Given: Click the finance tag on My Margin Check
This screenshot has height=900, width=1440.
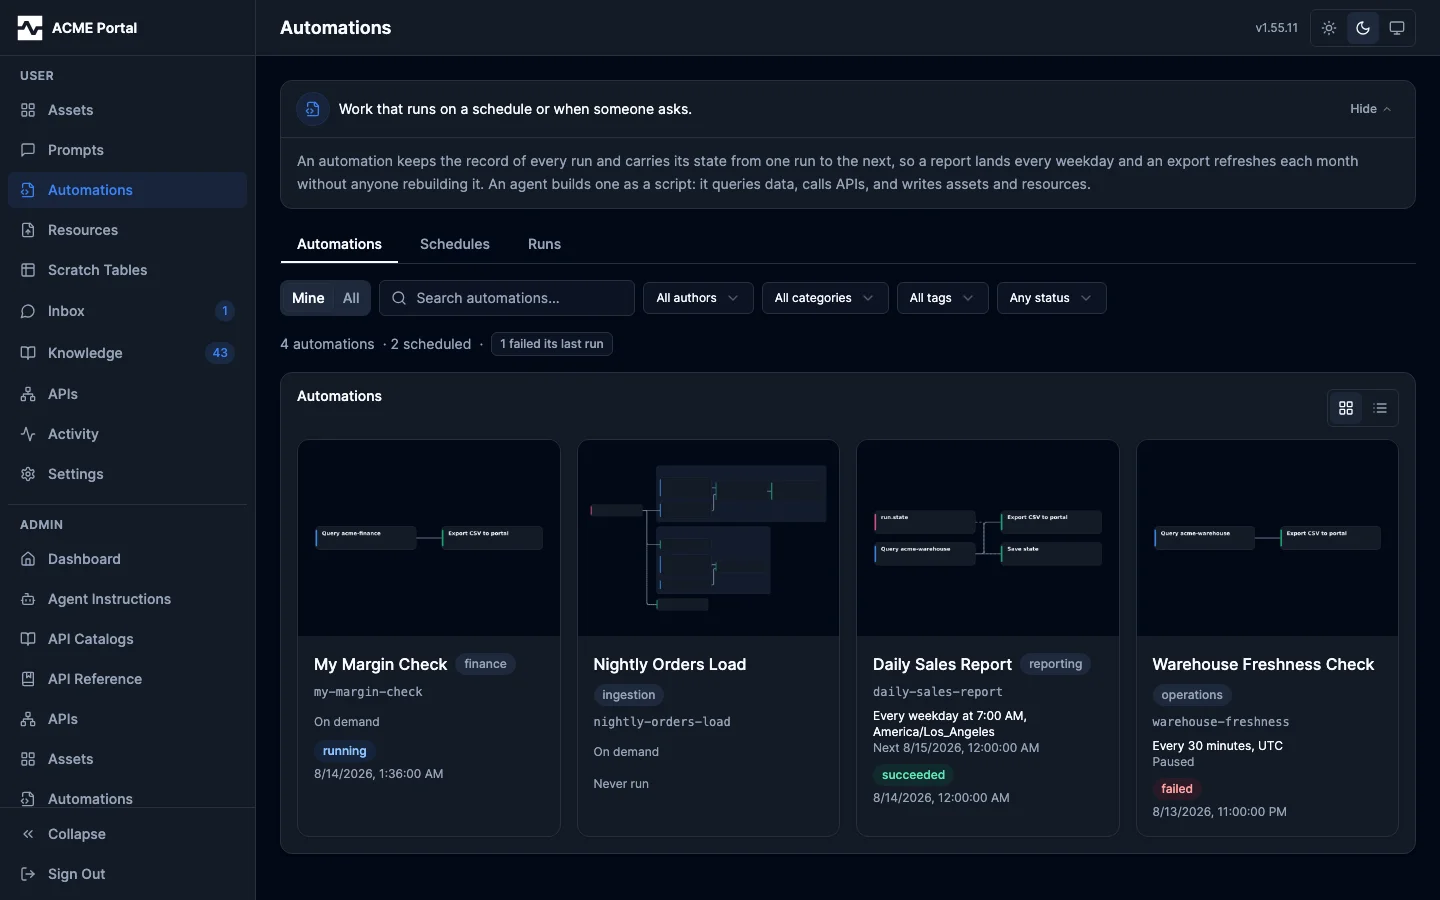Looking at the screenshot, I should pyautogui.click(x=485, y=664).
